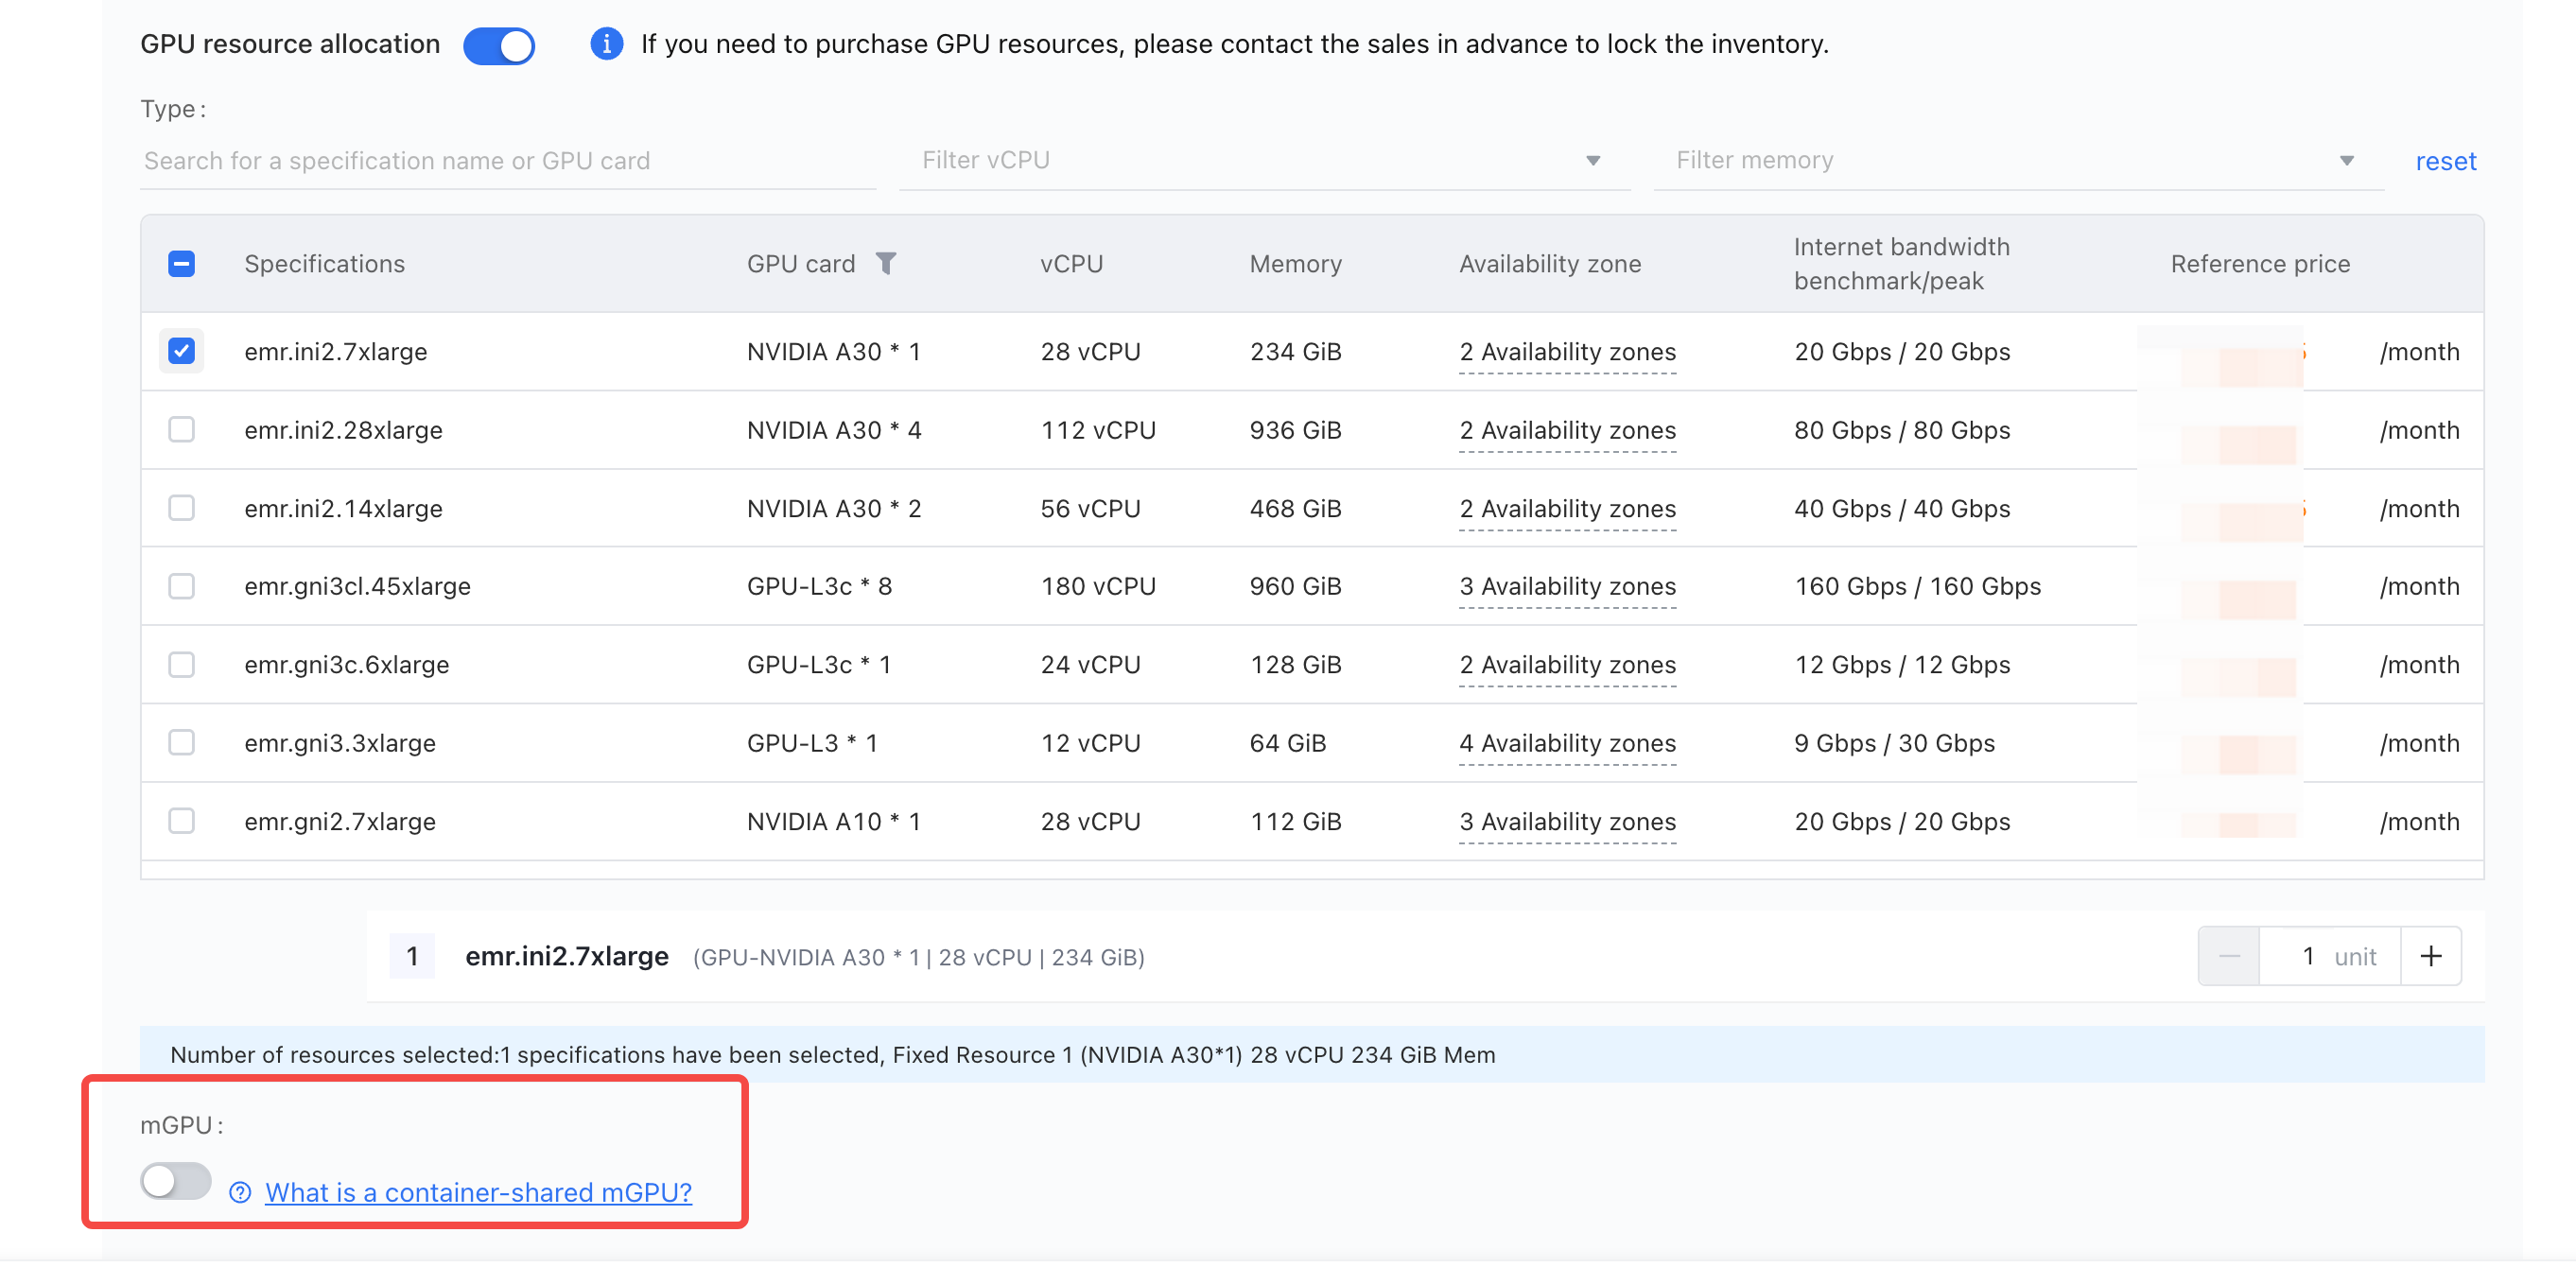Select the emr.gni3cl.45xlarge checkbox
This screenshot has height=1267, width=2576.
[181, 586]
